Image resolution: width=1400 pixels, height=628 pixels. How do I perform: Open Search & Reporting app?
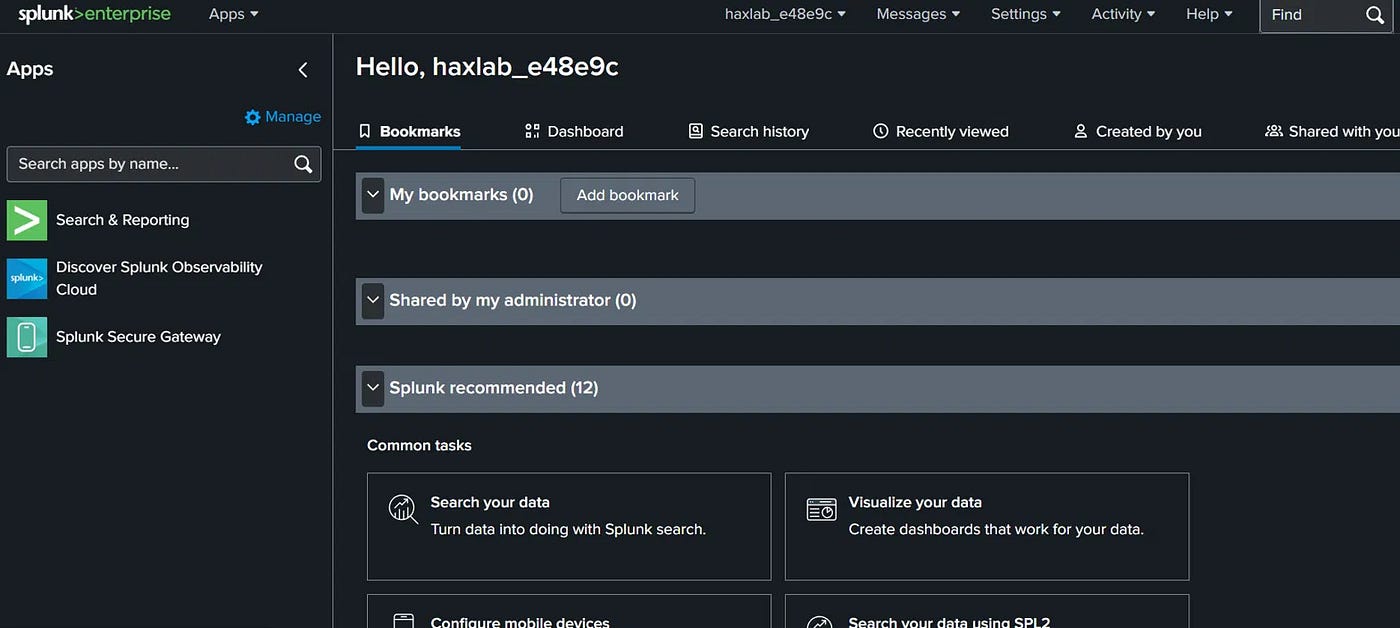click(x=122, y=220)
